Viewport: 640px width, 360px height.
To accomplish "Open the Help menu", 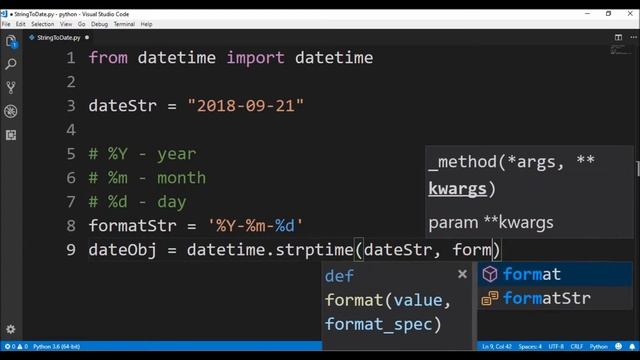I will 146,24.
